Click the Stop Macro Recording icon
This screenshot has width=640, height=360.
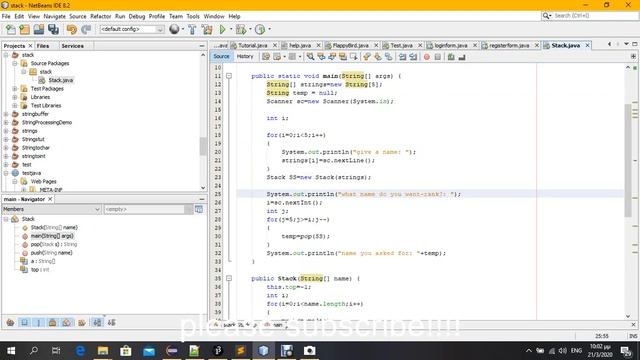tap(438, 57)
